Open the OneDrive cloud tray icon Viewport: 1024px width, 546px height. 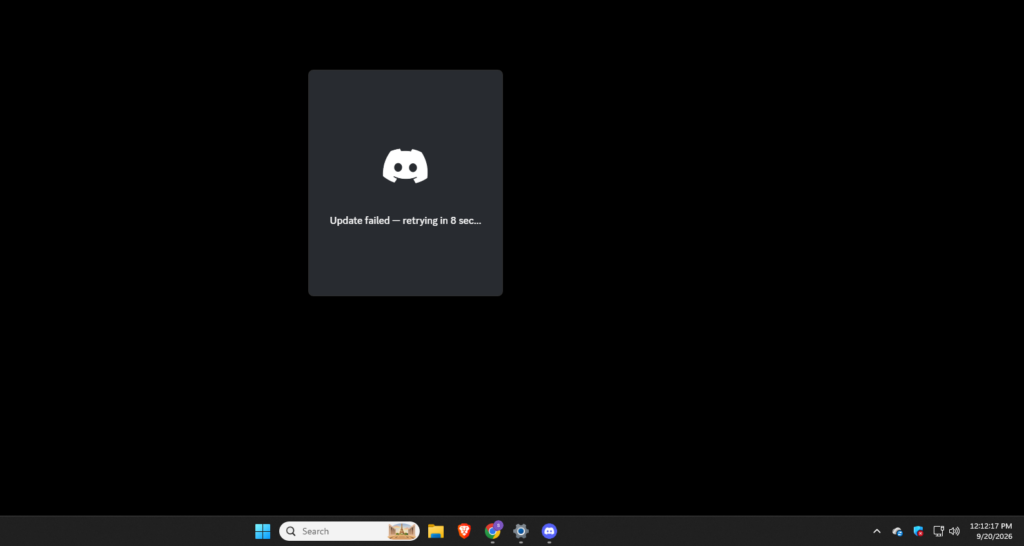click(x=898, y=531)
